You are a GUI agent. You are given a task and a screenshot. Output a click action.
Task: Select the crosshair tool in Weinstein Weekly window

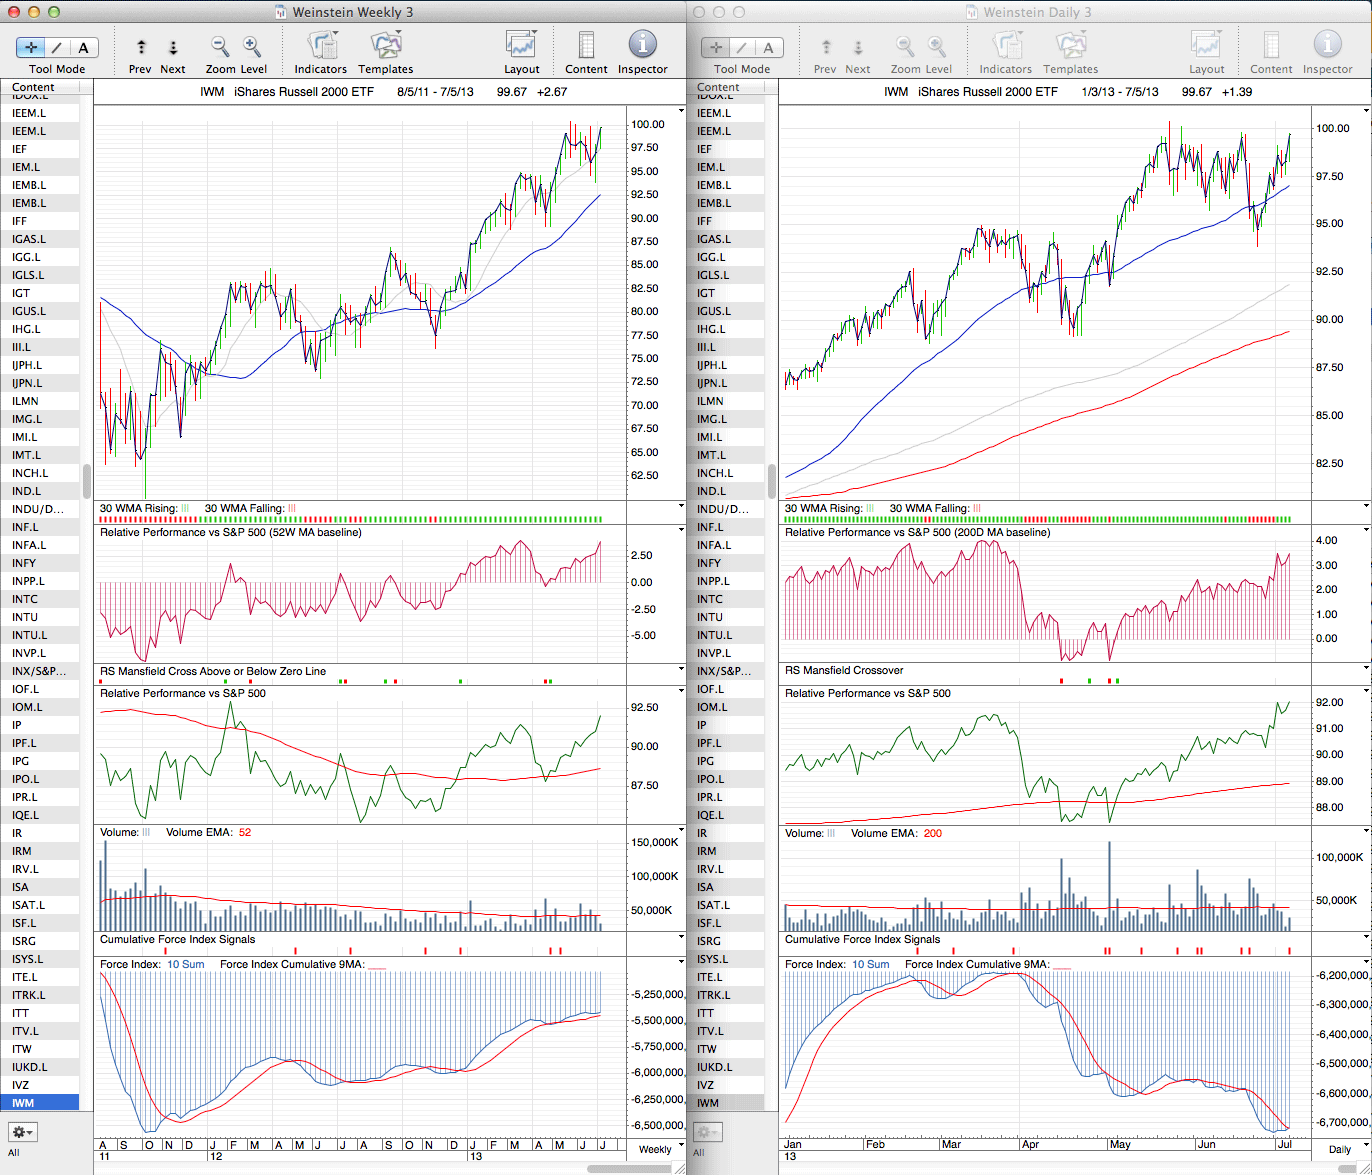(x=30, y=47)
